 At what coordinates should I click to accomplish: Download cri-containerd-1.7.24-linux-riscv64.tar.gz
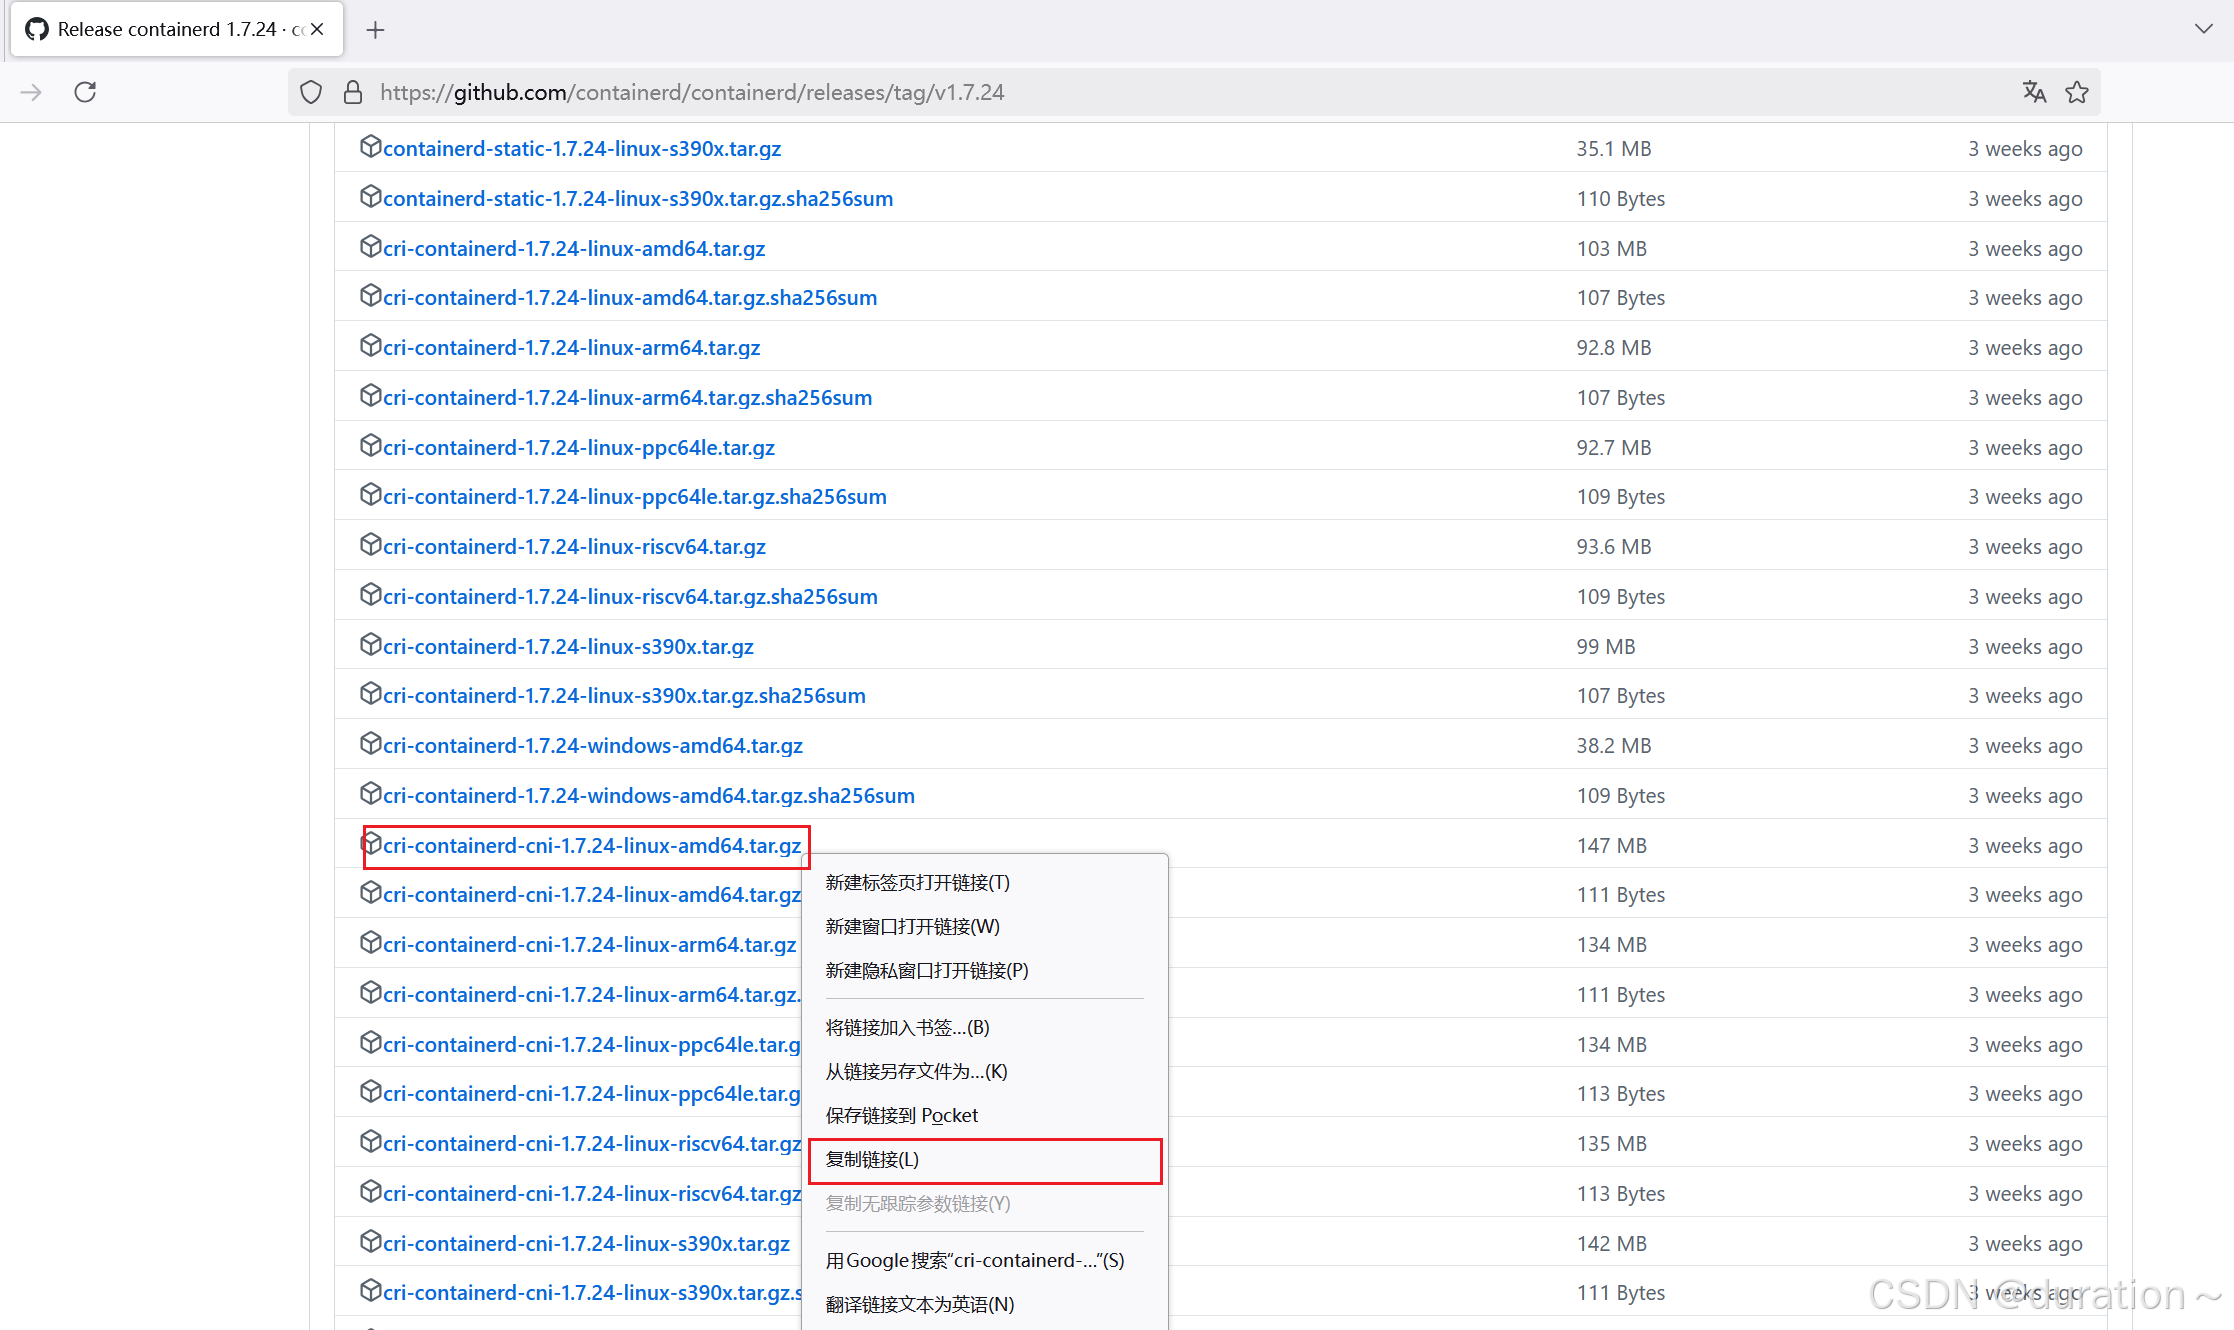click(x=575, y=546)
